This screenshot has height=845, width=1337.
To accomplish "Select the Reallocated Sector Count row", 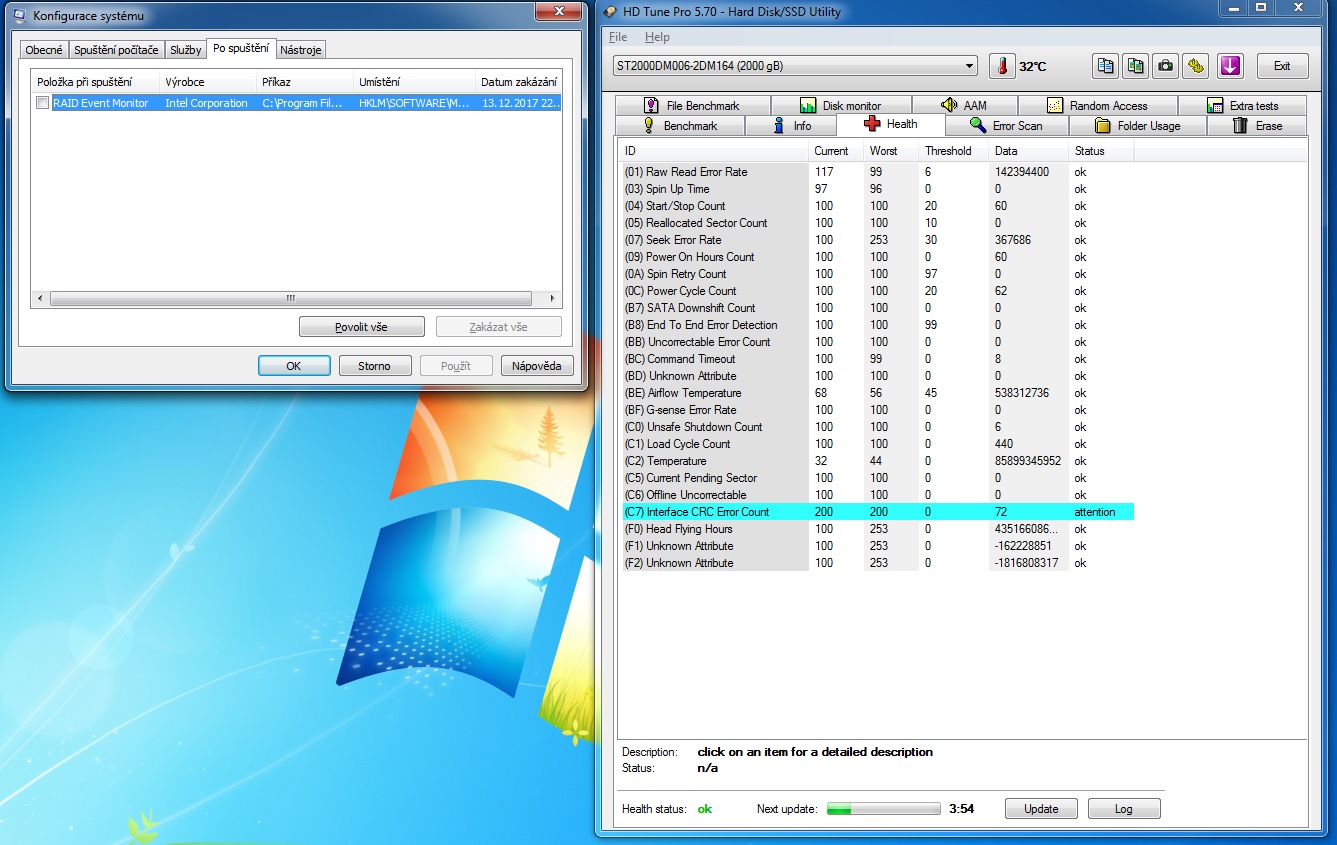I will pyautogui.click(x=876, y=223).
